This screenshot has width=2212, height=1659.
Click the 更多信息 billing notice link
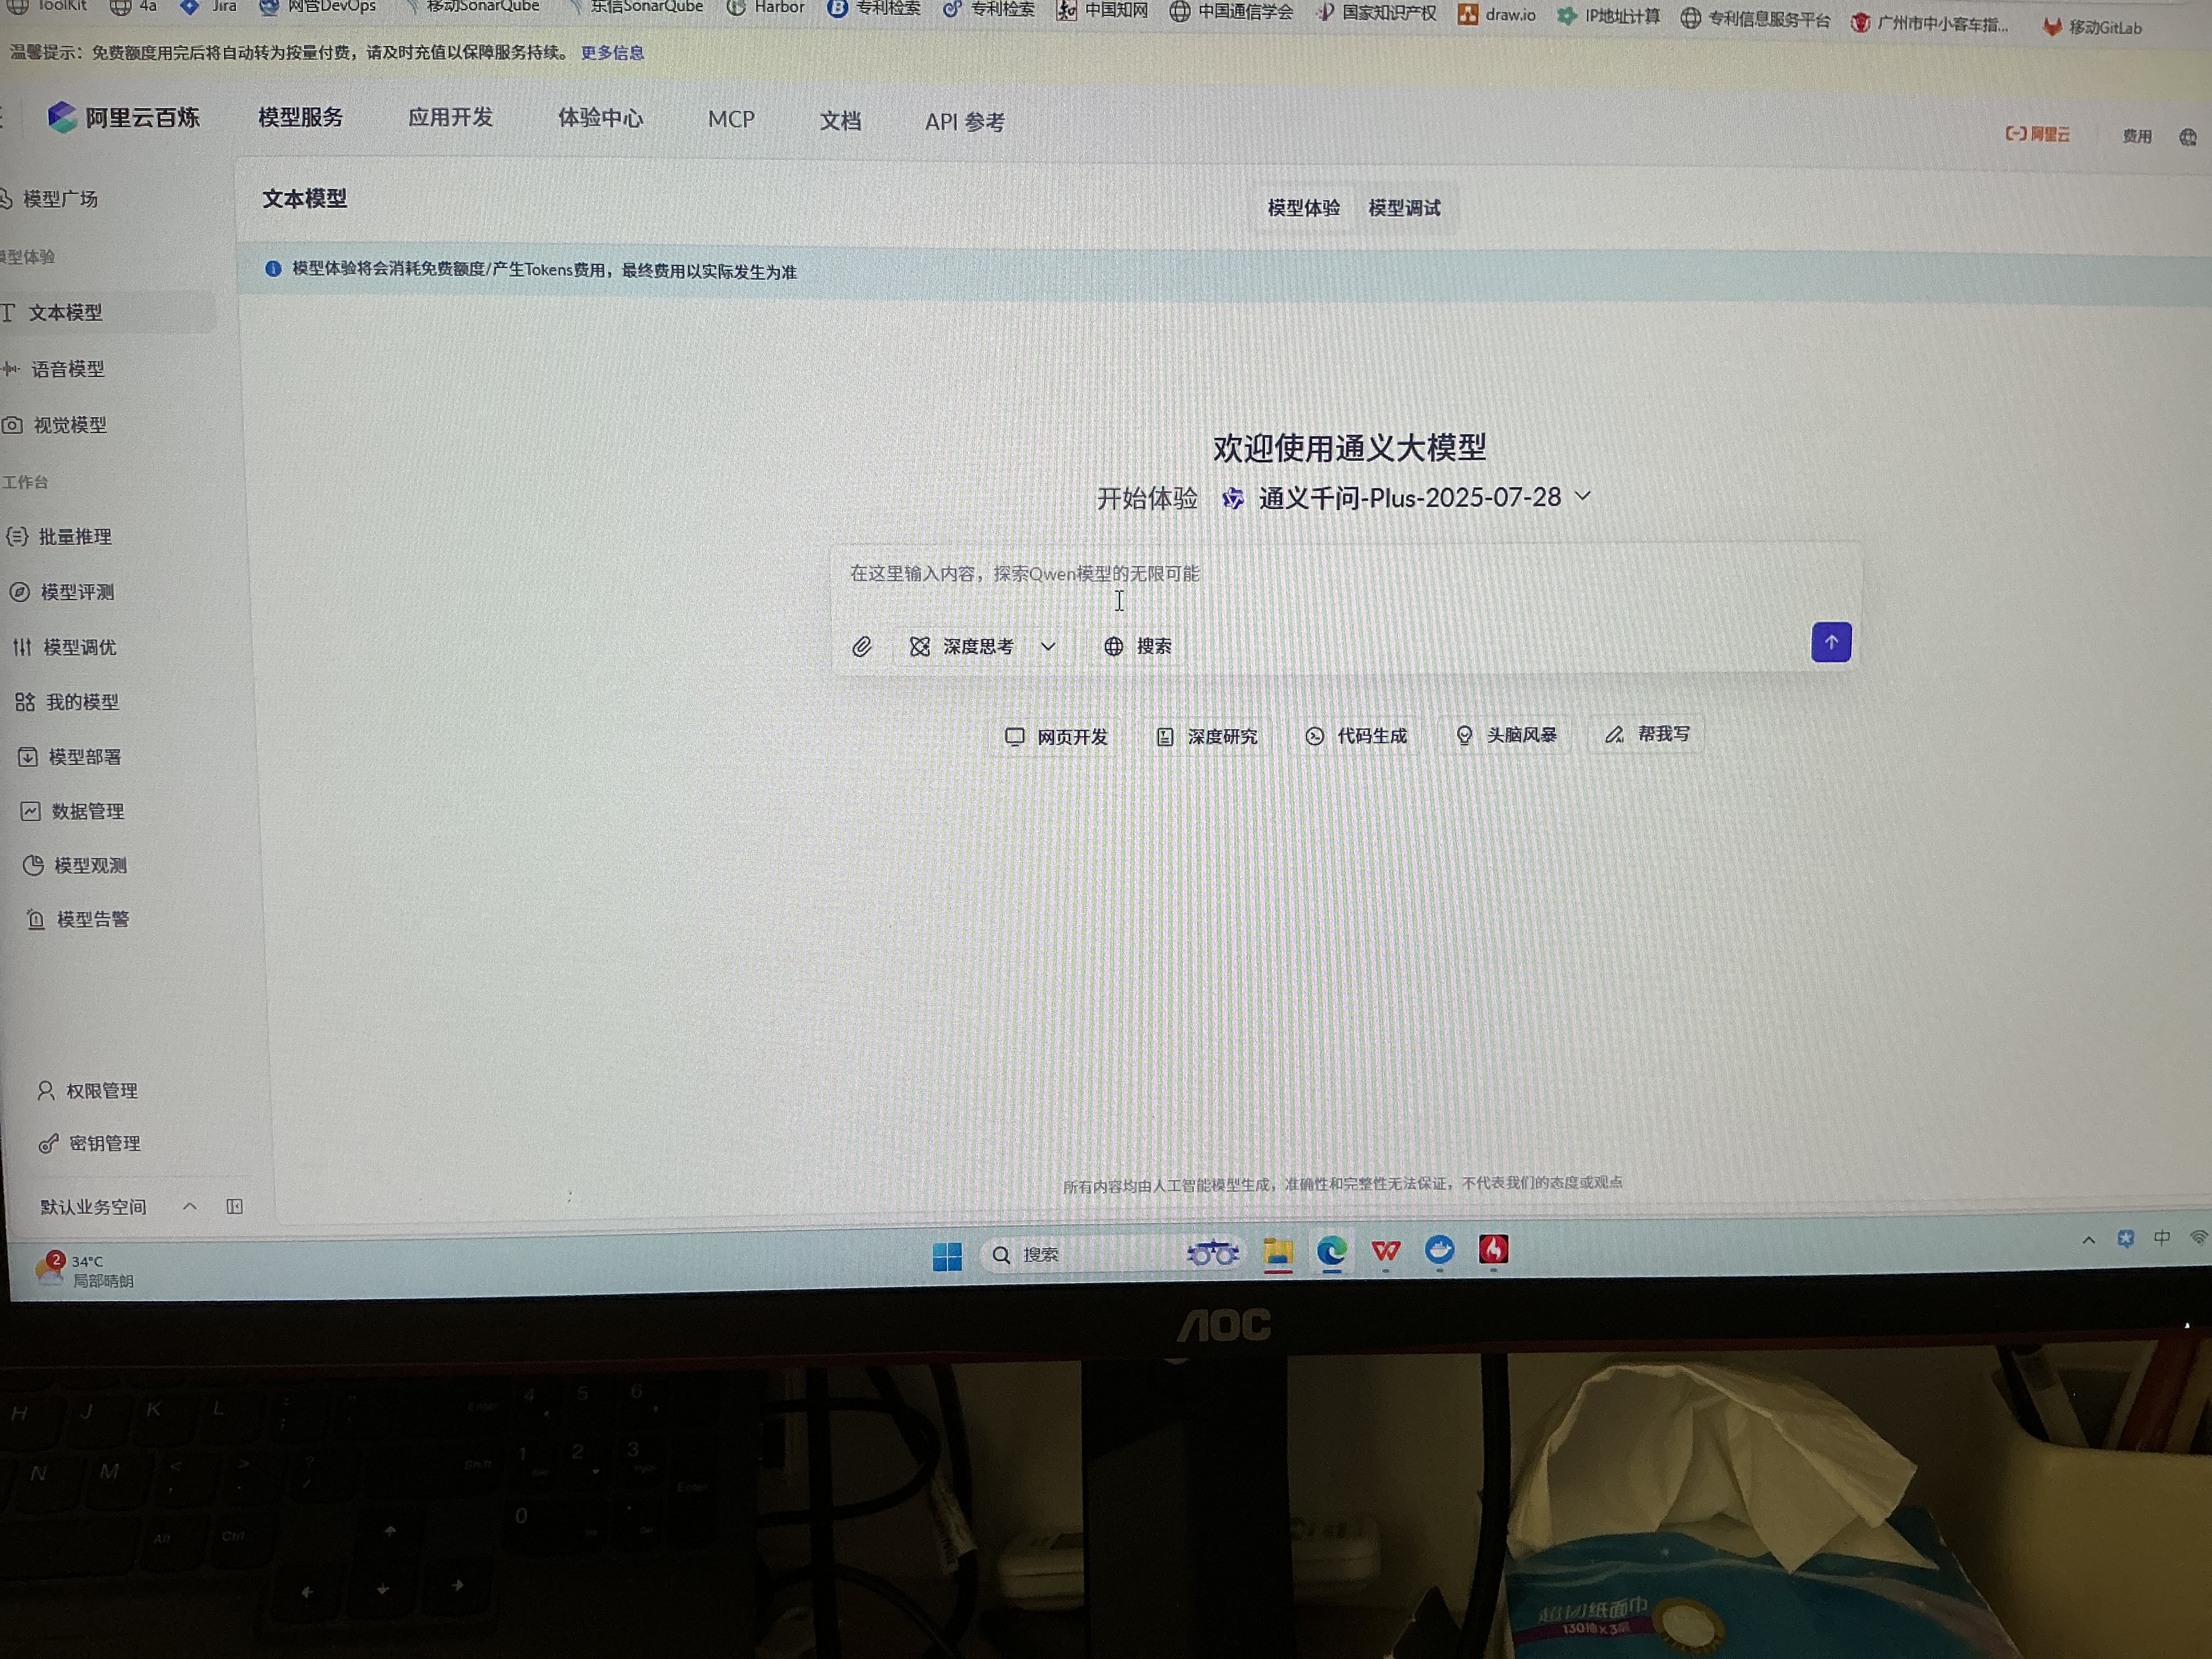point(609,52)
